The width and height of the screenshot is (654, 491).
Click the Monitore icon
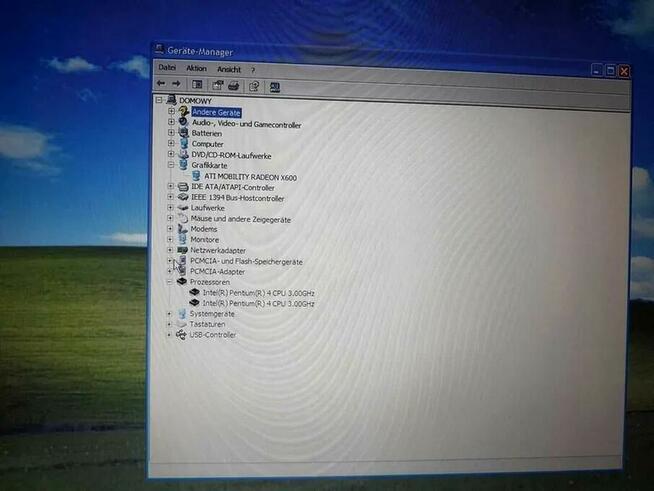point(182,239)
